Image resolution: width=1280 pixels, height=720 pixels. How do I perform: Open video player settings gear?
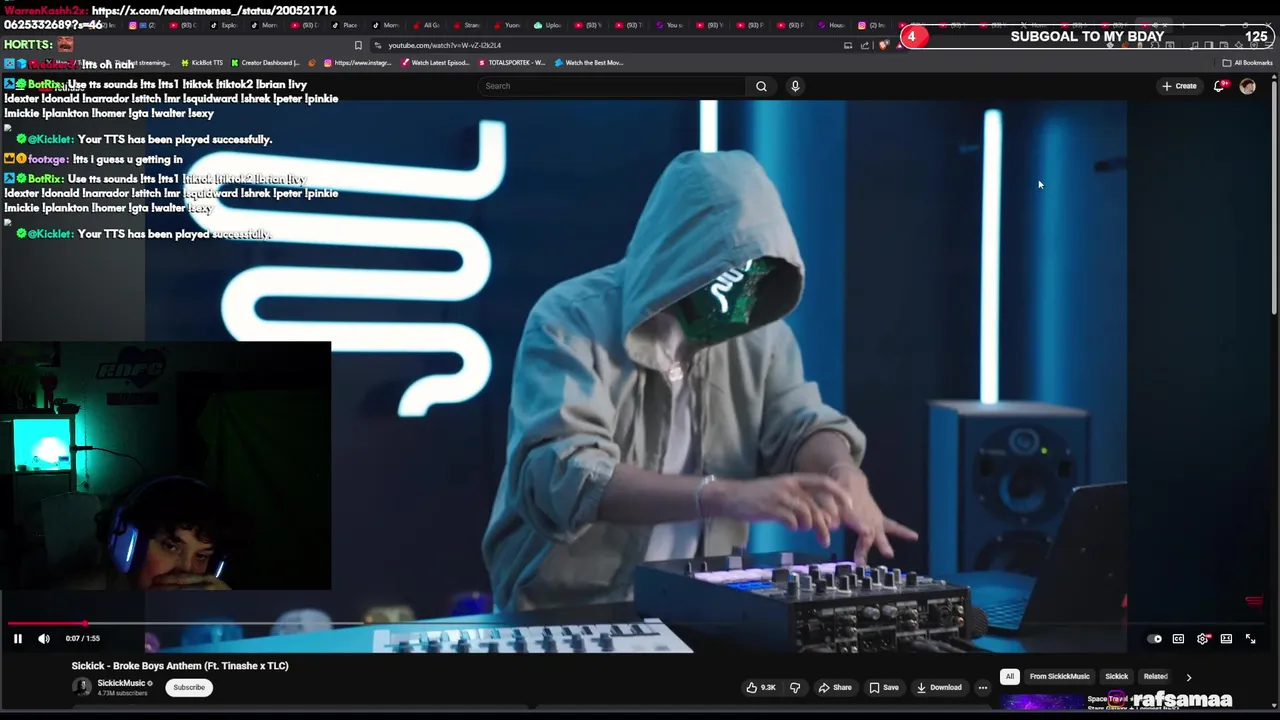tap(1203, 639)
